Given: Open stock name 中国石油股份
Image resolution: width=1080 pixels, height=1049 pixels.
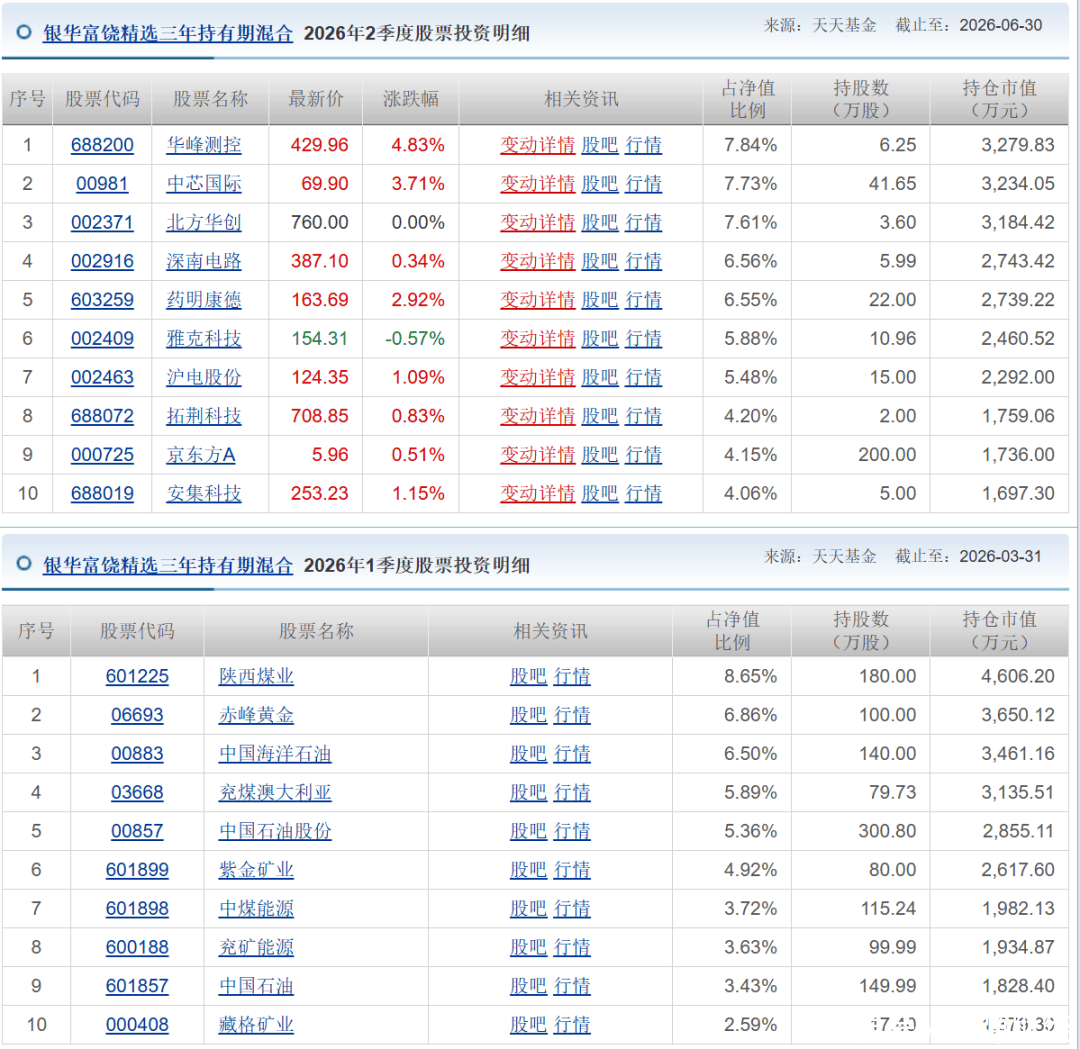Looking at the screenshot, I should (x=275, y=831).
